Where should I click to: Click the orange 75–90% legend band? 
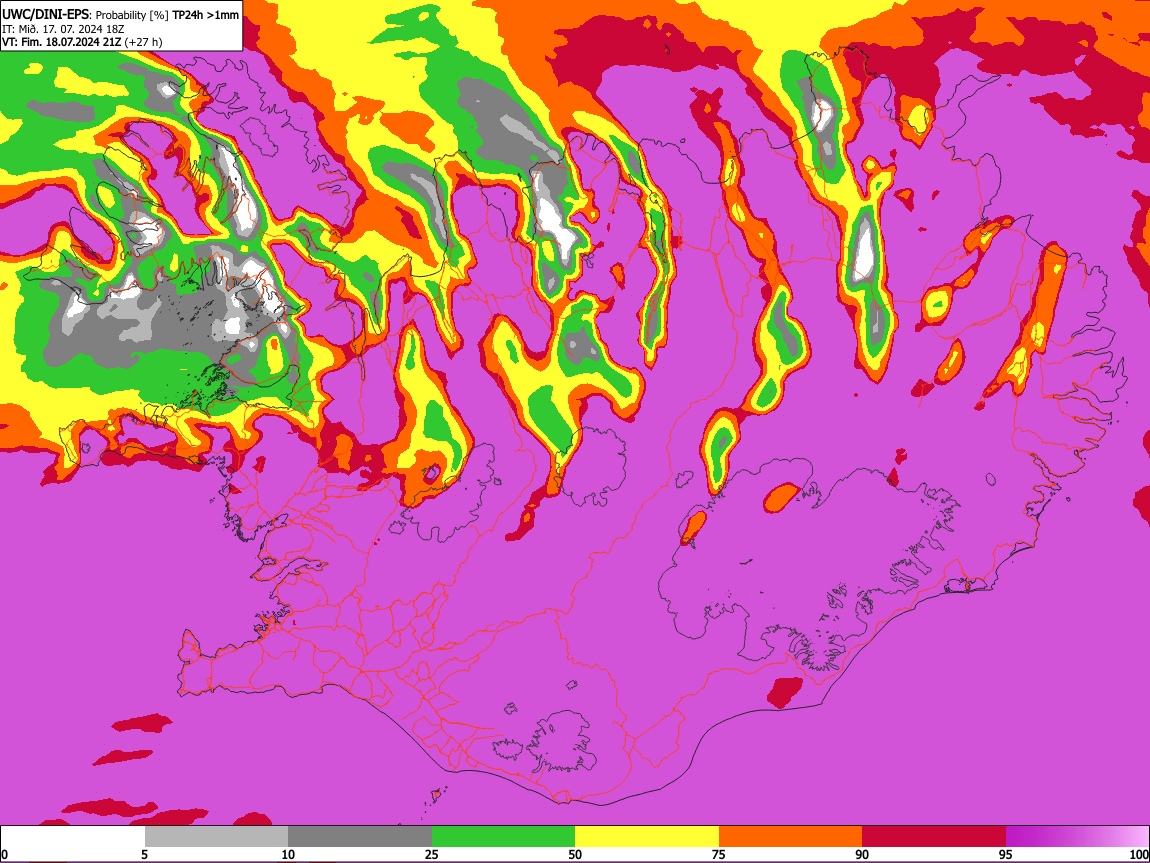click(x=790, y=837)
